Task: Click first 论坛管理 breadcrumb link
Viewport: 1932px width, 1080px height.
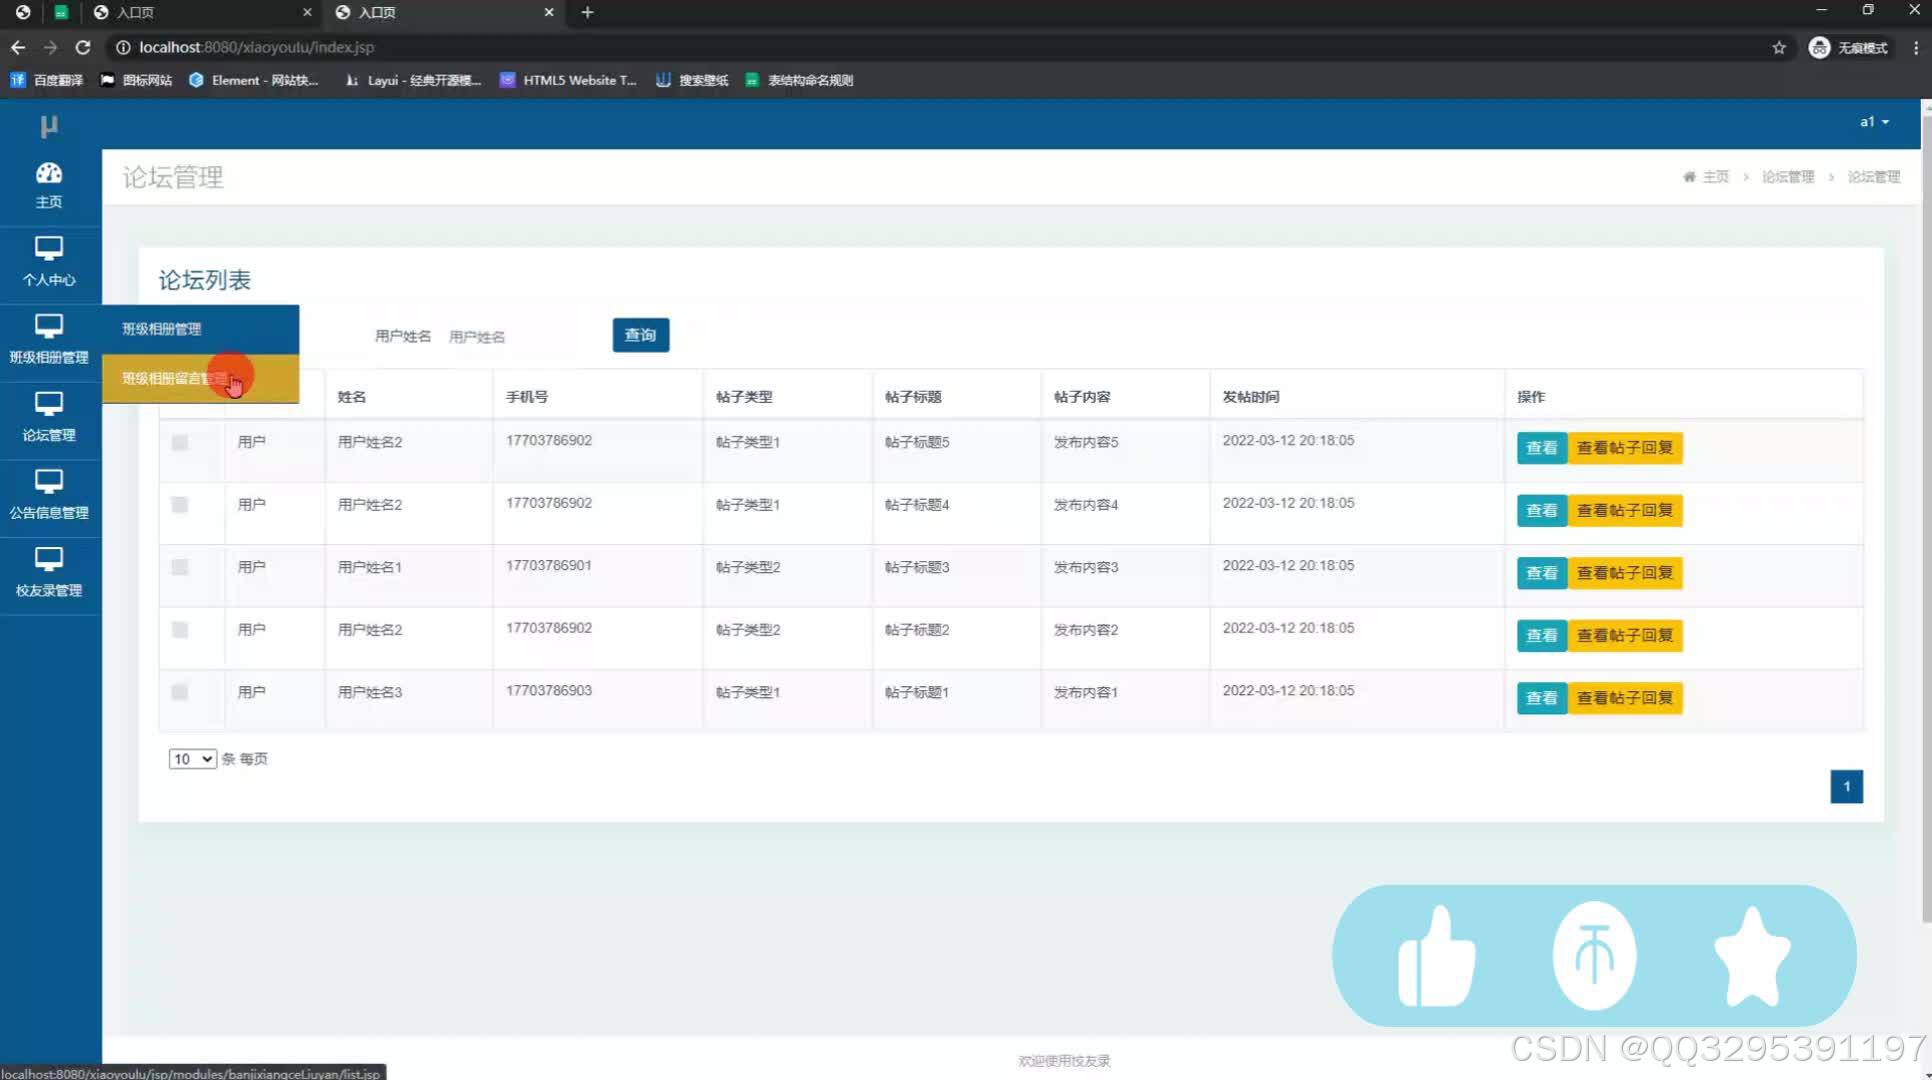Action: (x=1788, y=177)
